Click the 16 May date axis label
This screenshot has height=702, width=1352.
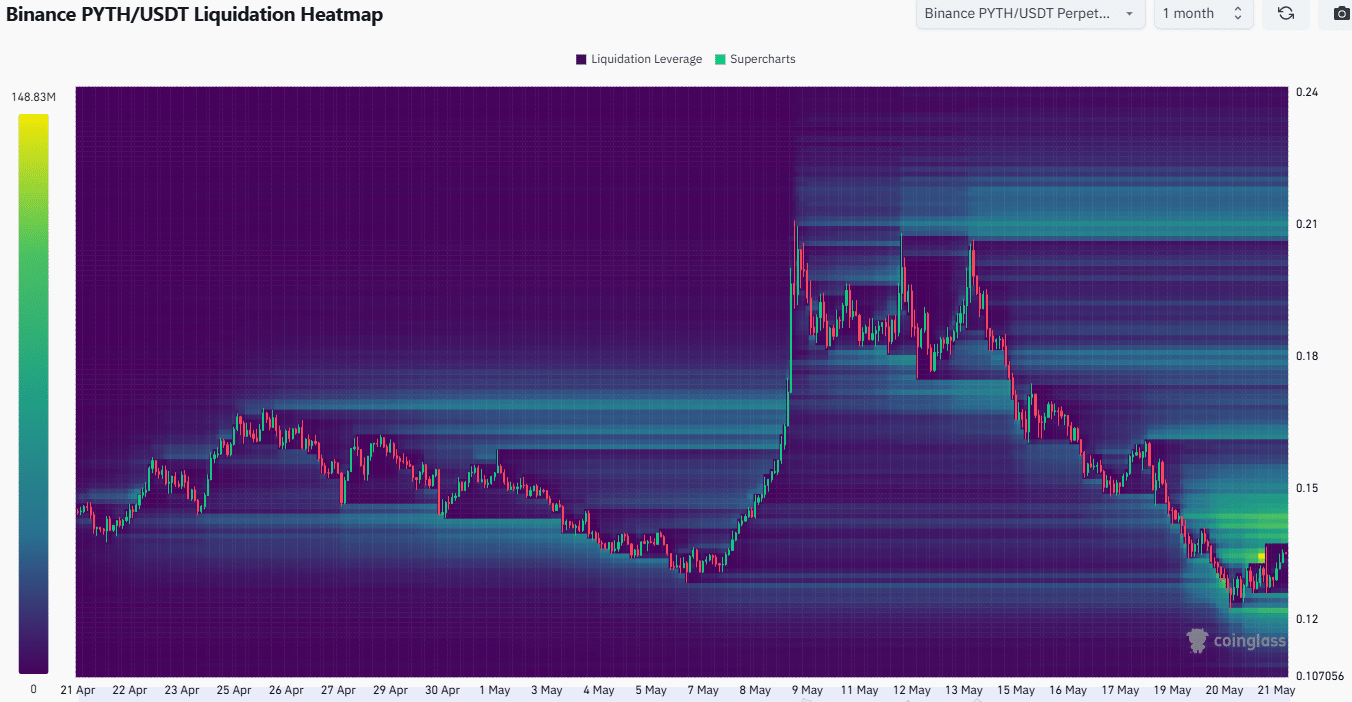[x=1068, y=690]
